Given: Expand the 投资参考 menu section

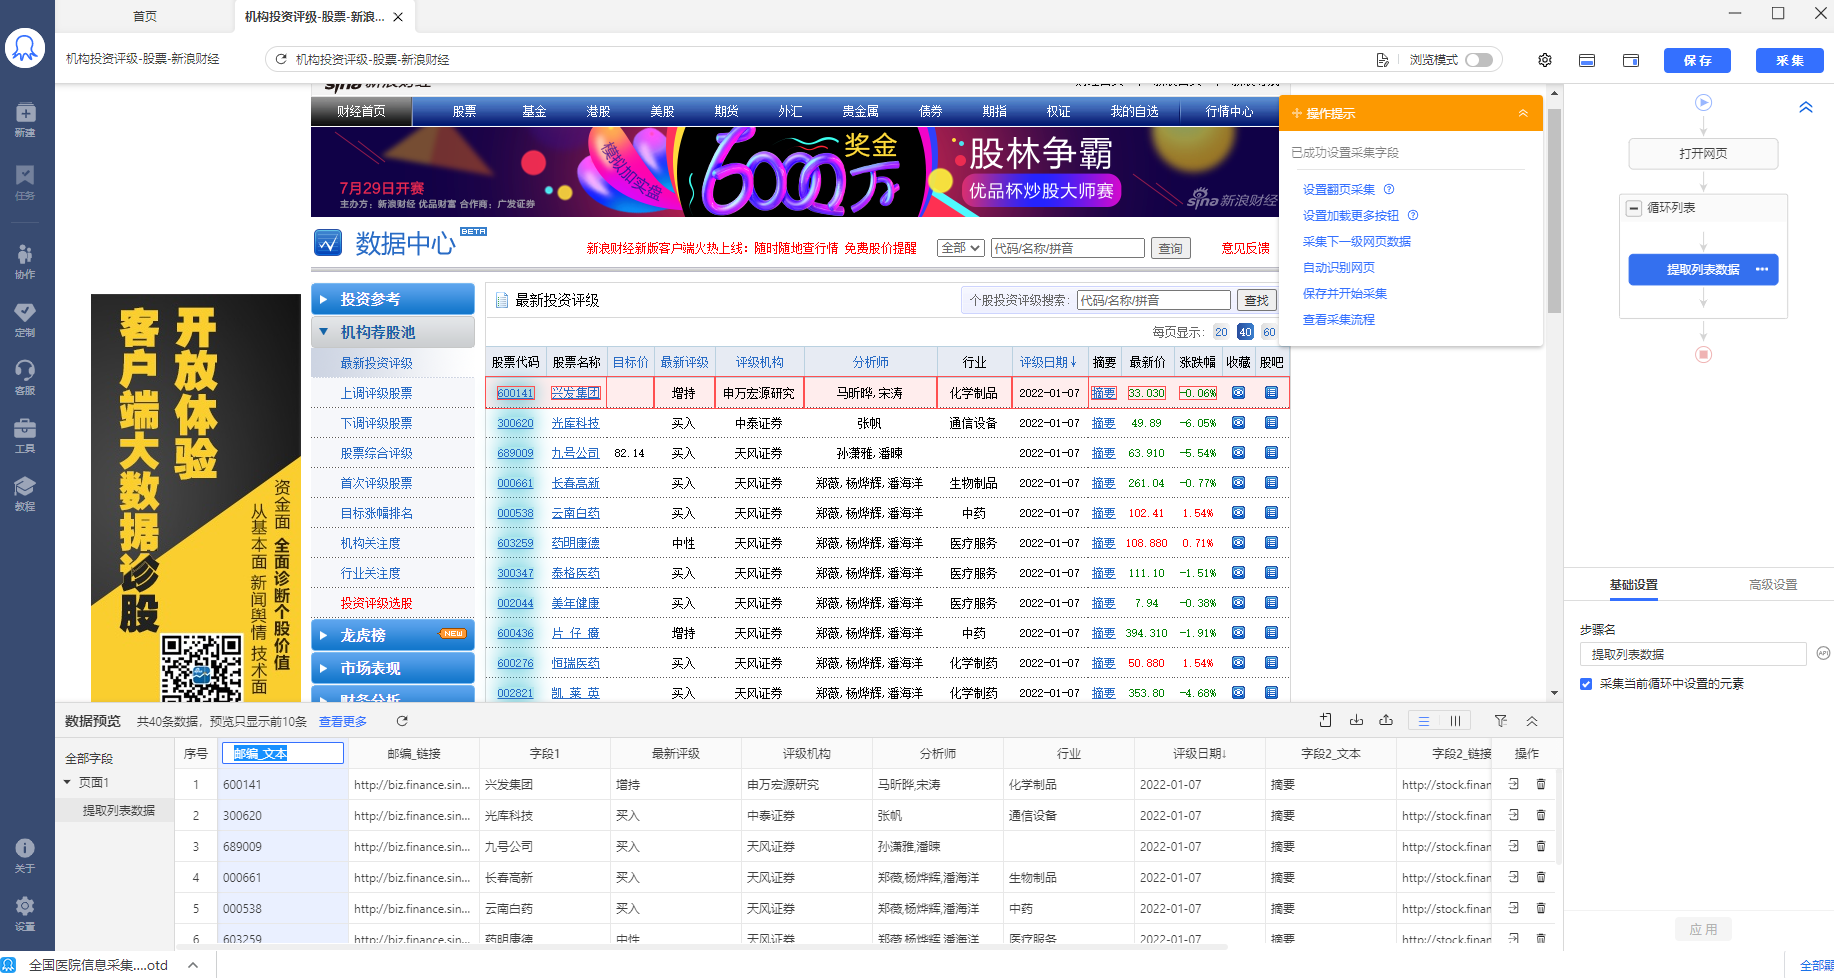Looking at the screenshot, I should click(x=393, y=299).
